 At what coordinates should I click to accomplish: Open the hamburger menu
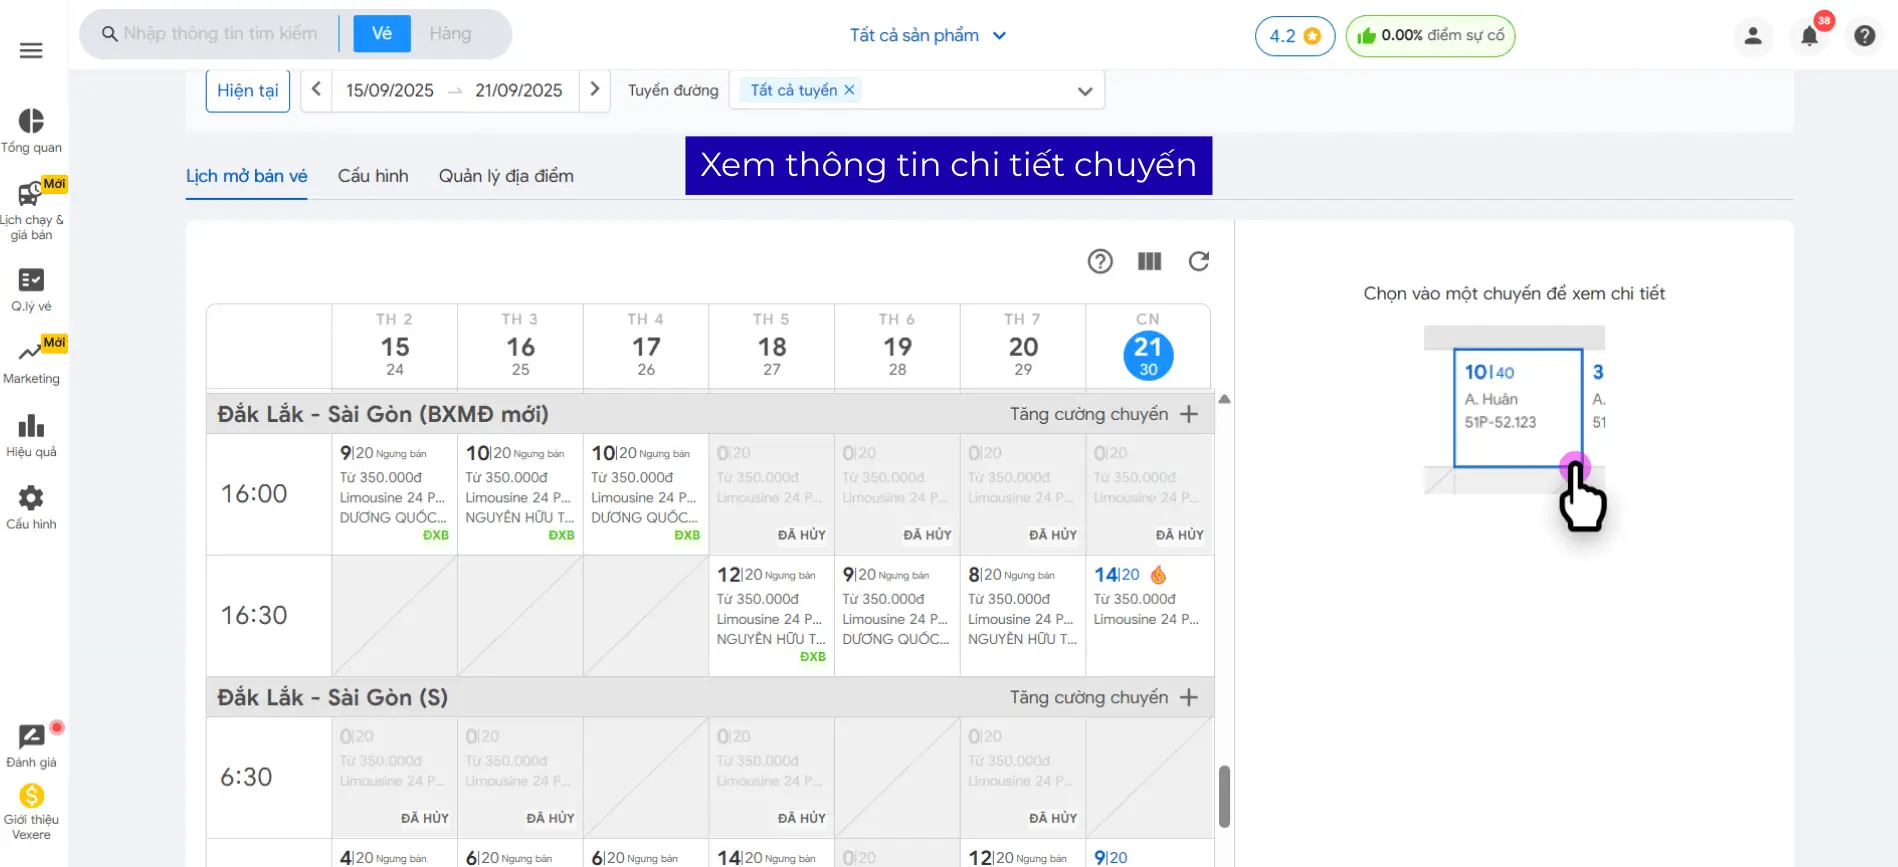pos(31,50)
